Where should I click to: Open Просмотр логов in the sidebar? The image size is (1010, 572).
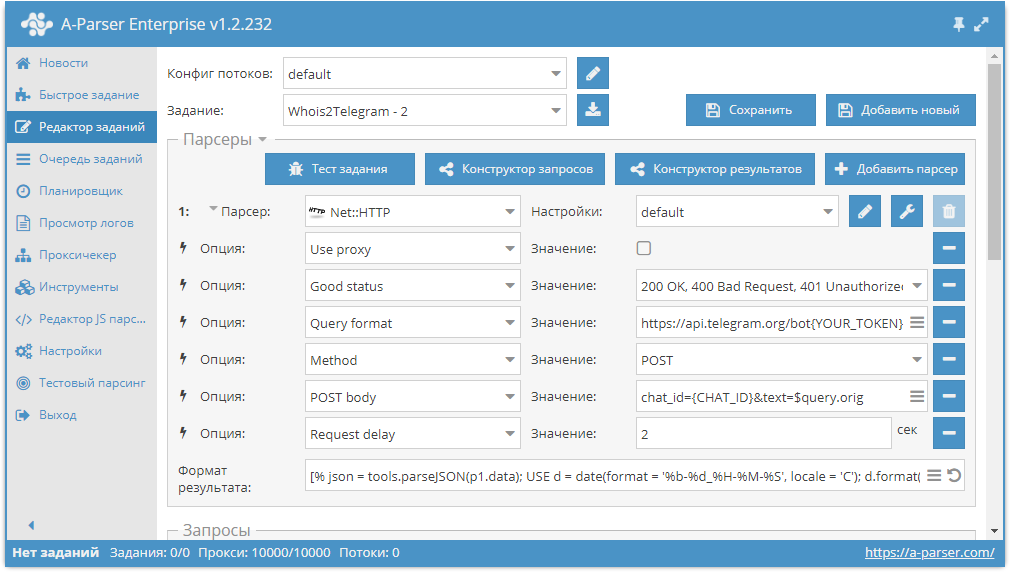(81, 223)
